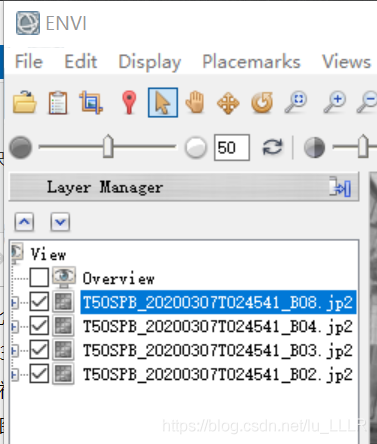
Task: Expand all layers with down chevron button
Action: click(x=60, y=222)
